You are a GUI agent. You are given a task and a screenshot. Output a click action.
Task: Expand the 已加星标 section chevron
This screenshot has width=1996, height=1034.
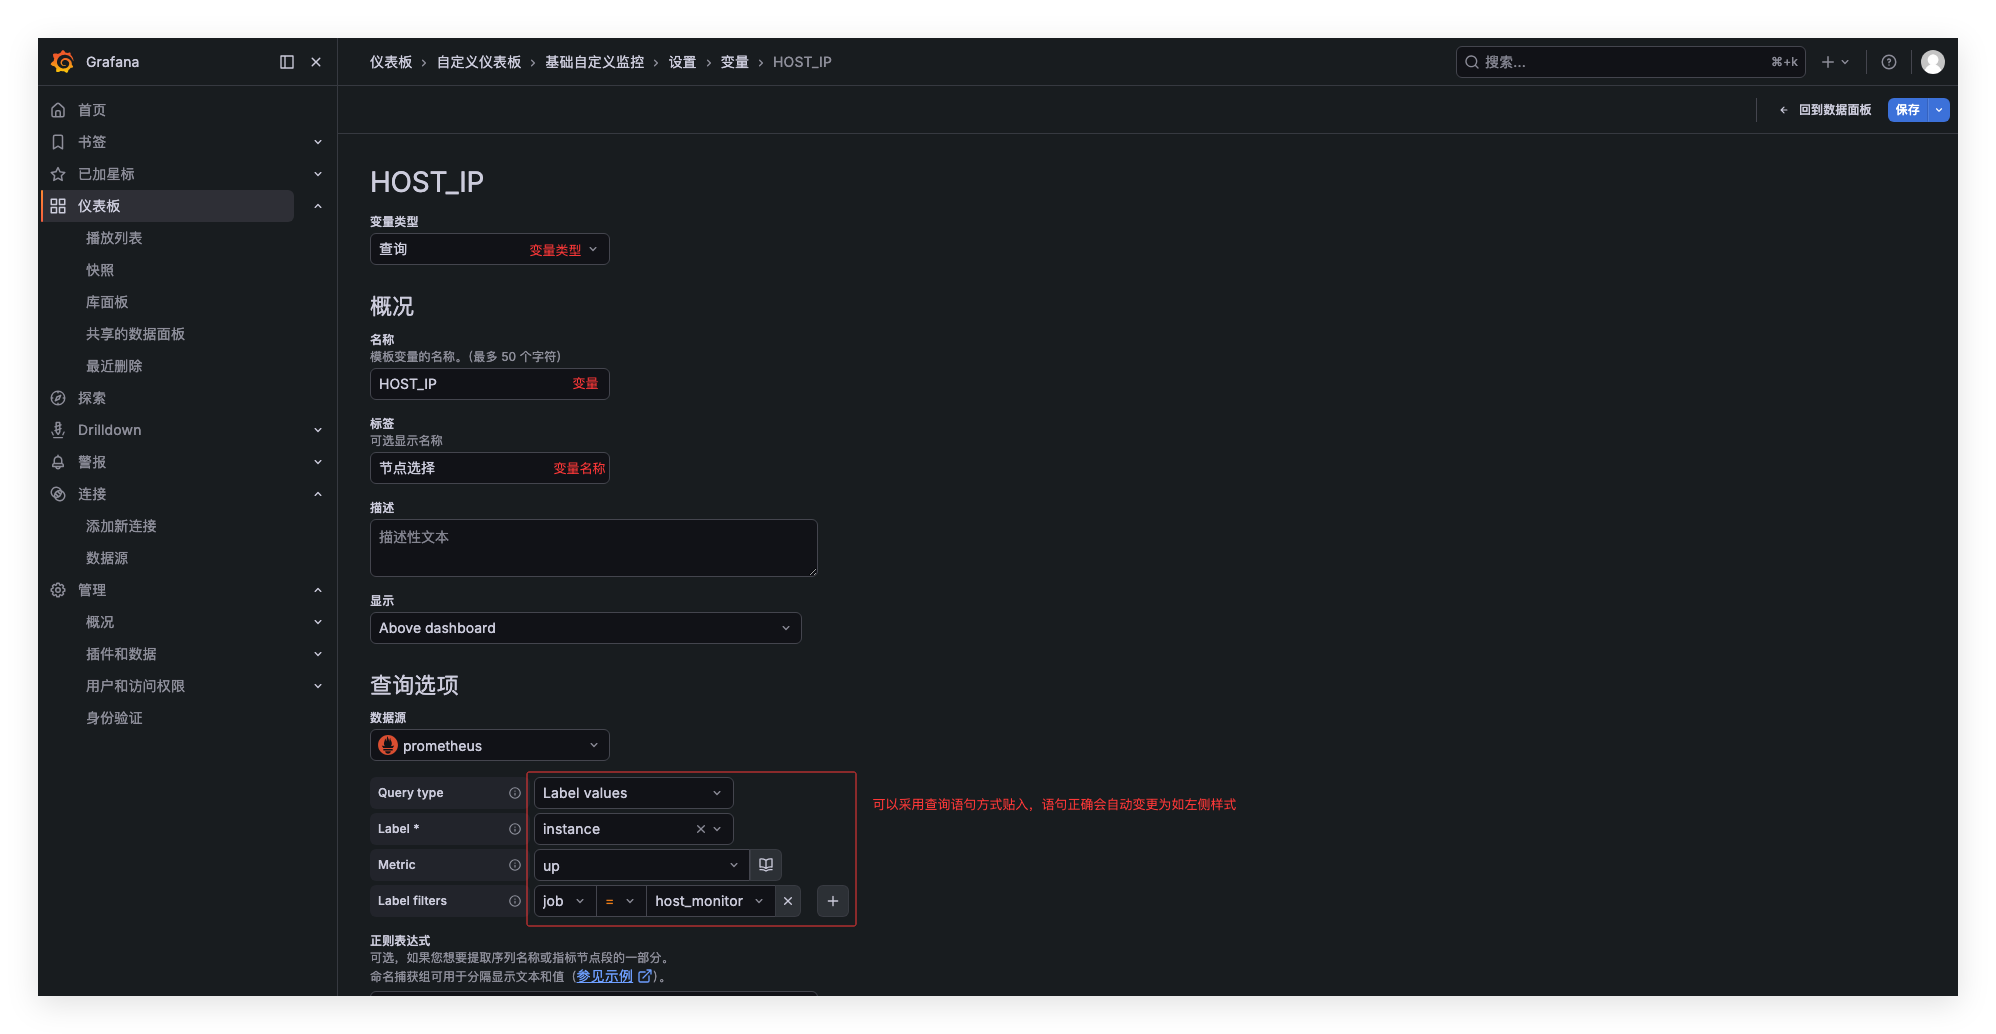[318, 174]
